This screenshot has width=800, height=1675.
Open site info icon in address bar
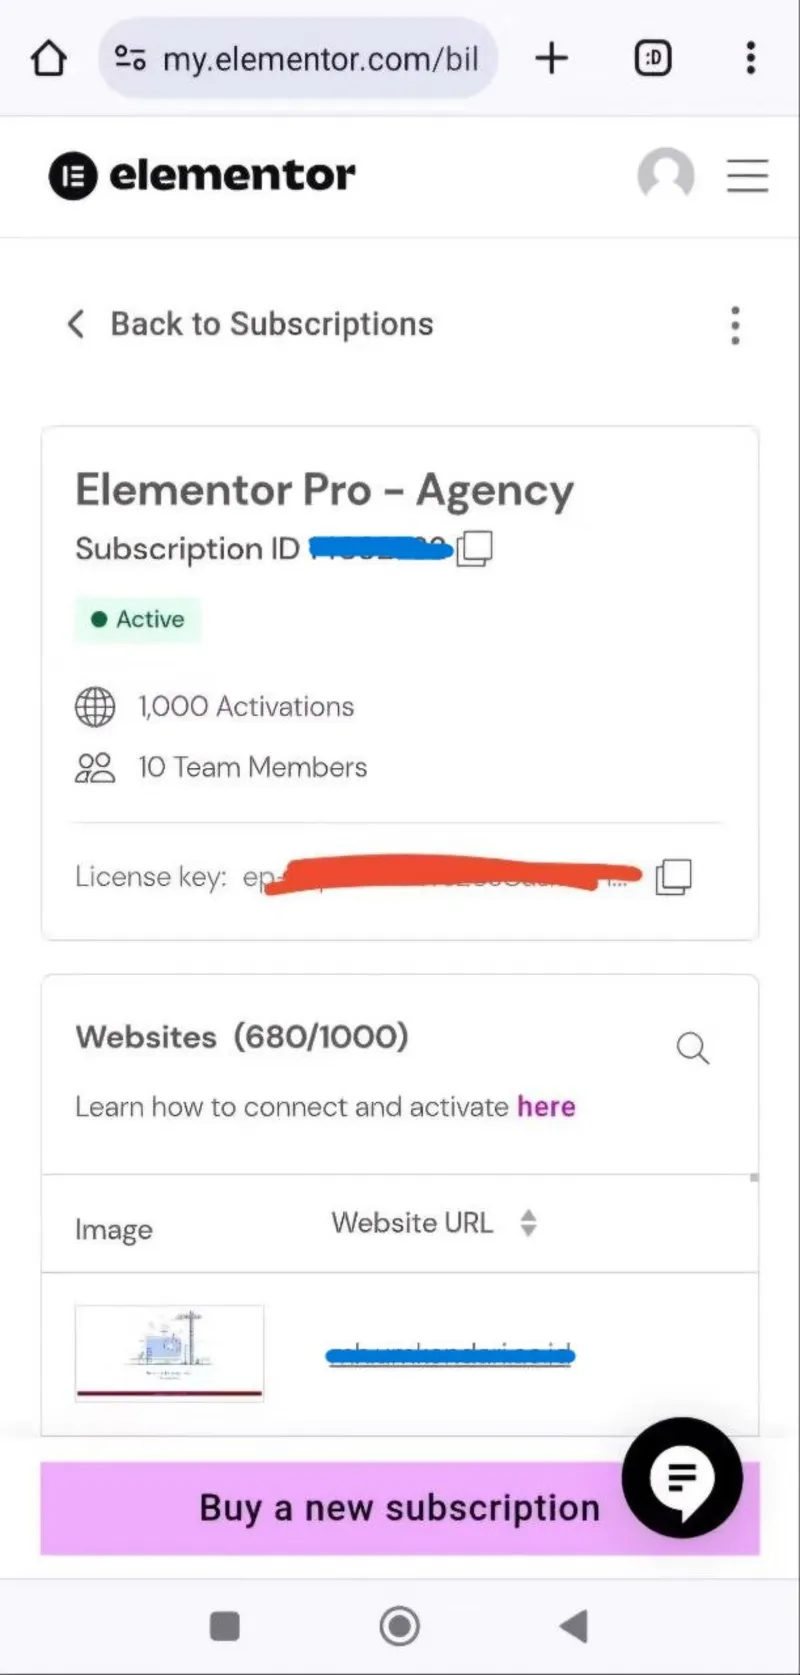click(x=131, y=59)
